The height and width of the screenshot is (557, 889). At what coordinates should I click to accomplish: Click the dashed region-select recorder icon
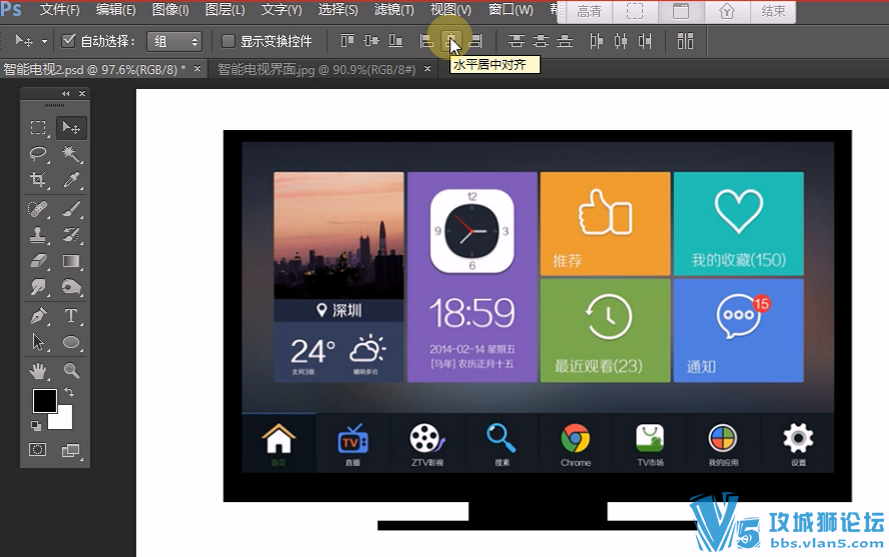tap(635, 11)
